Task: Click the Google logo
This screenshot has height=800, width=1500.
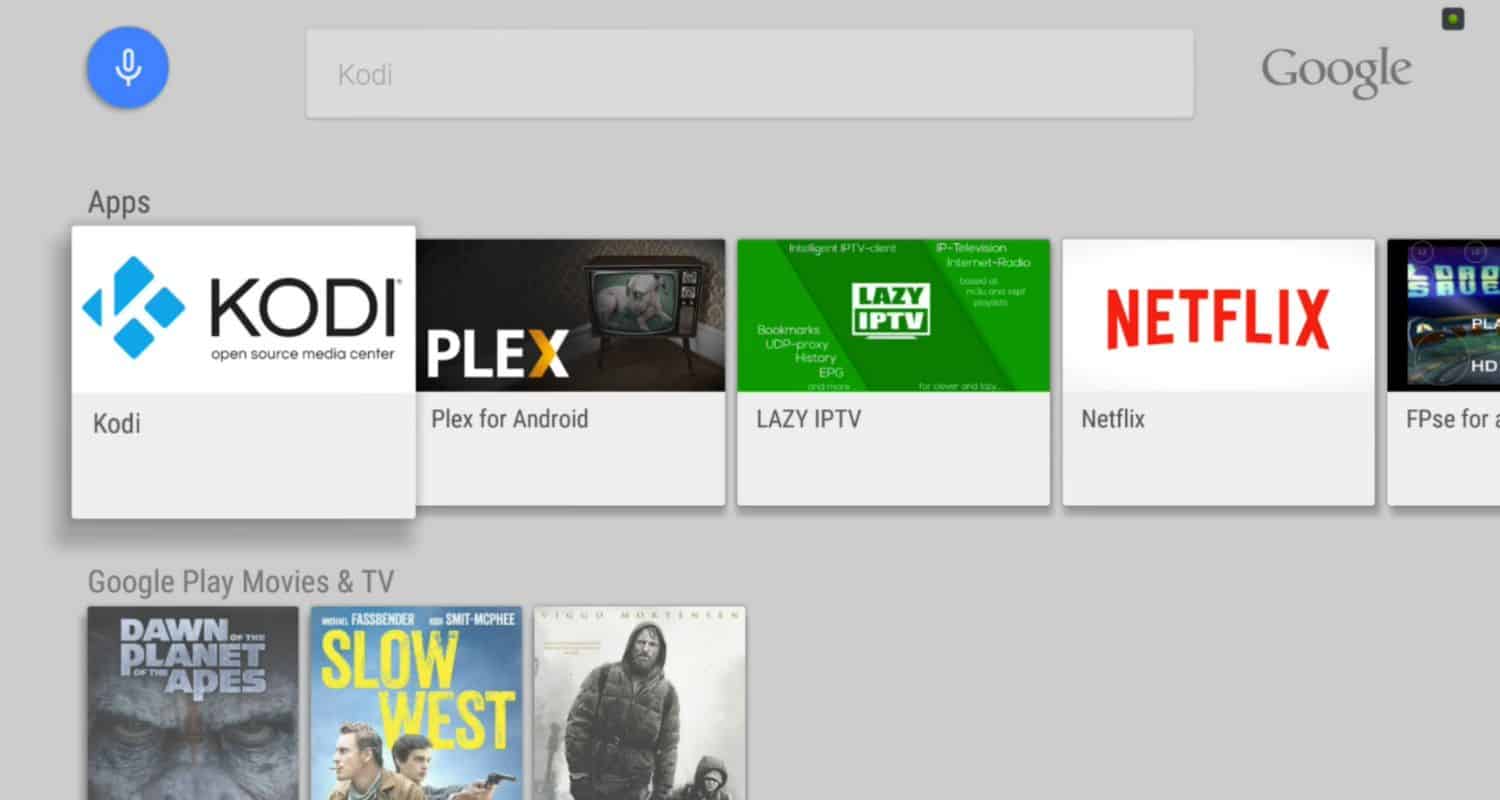Action: 1336,72
